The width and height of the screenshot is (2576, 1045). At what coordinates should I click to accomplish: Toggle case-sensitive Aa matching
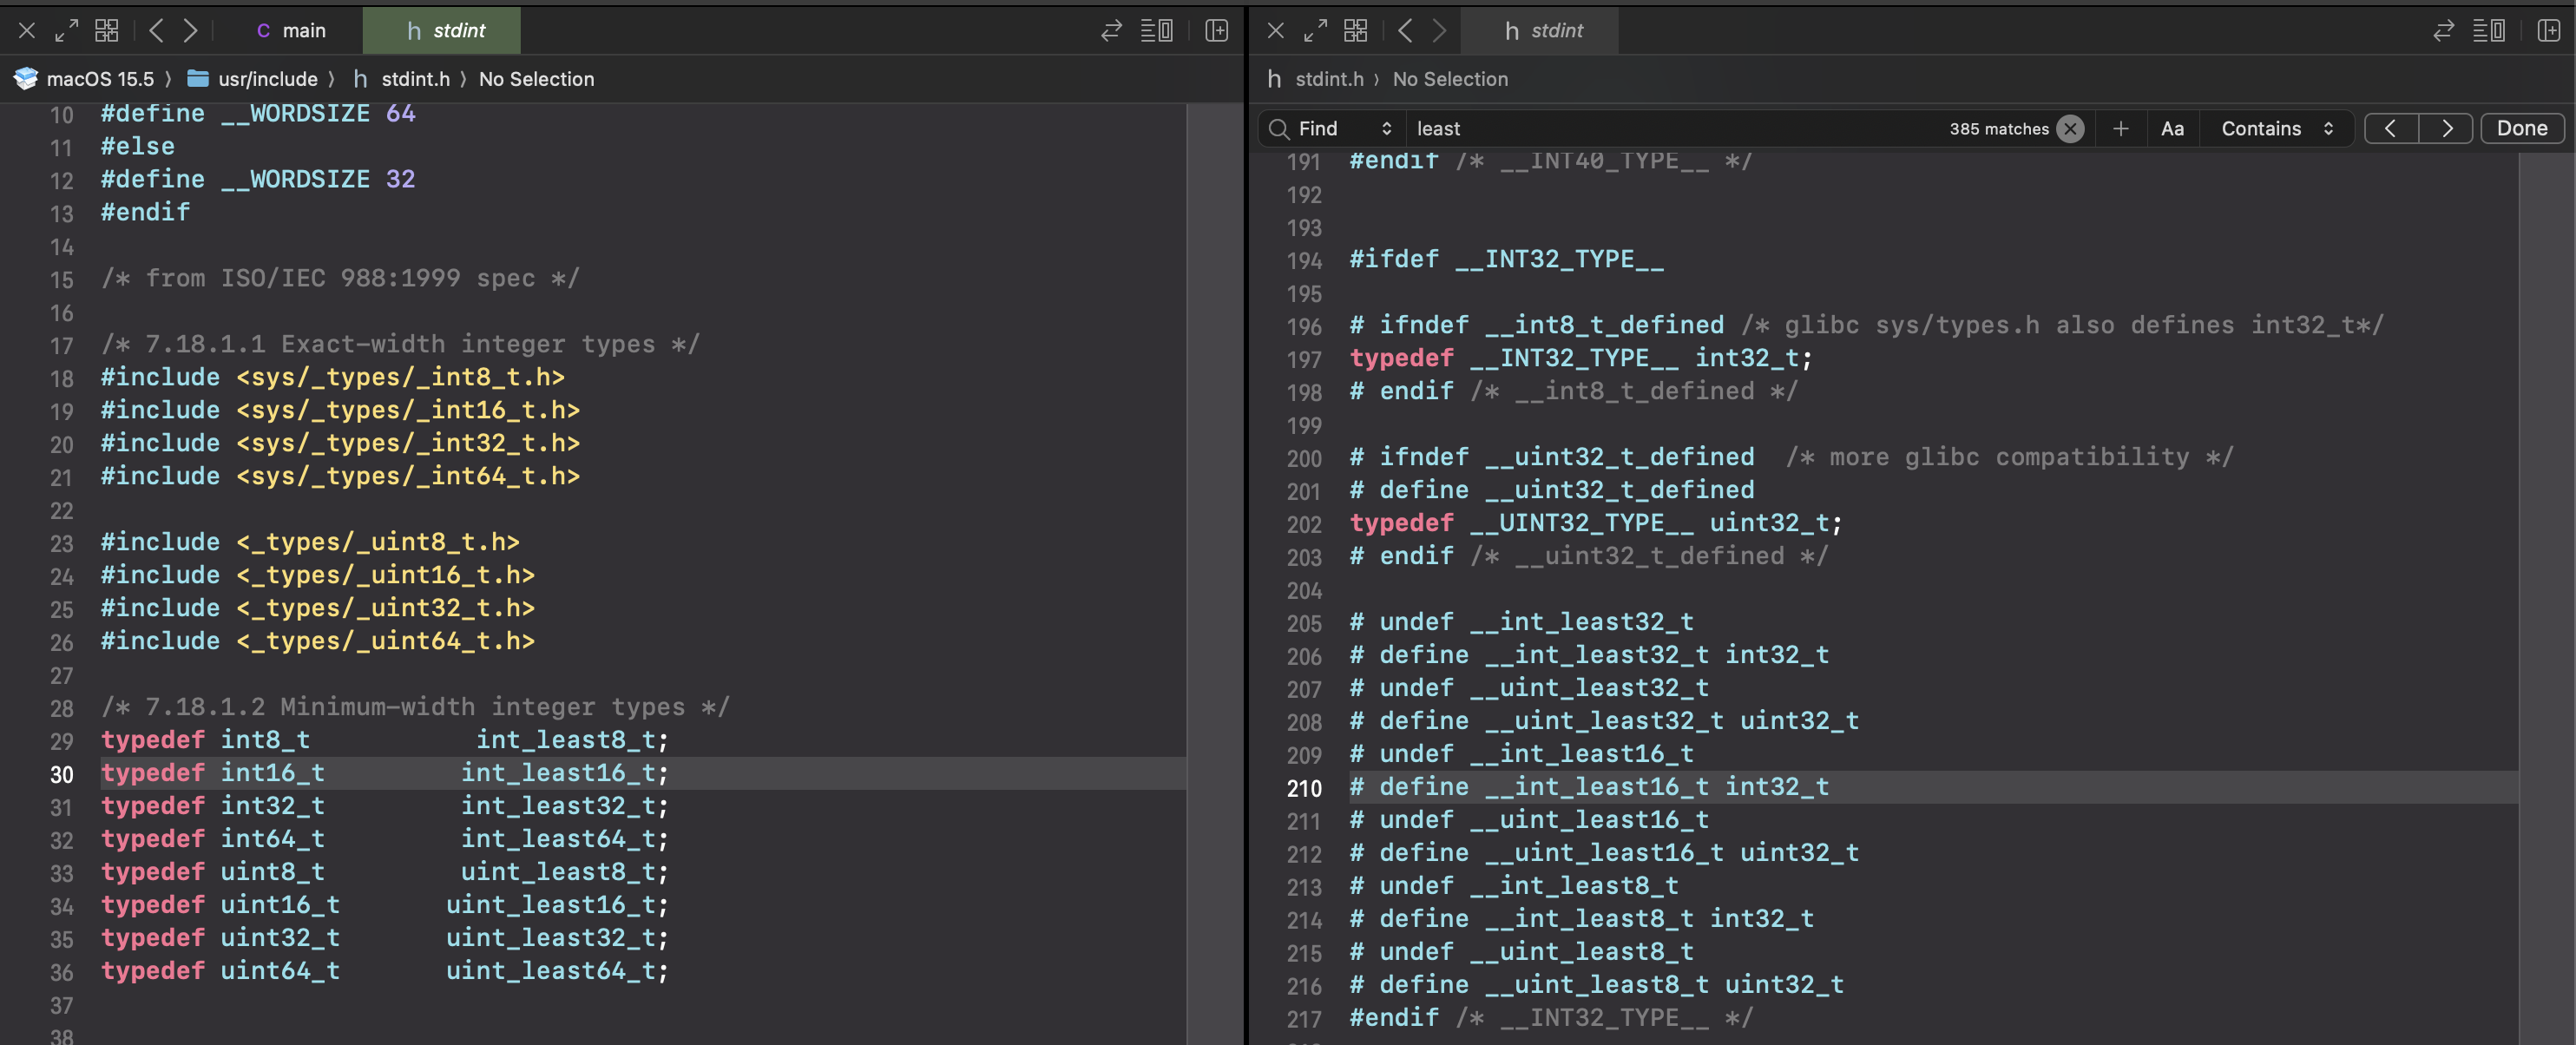[2172, 128]
